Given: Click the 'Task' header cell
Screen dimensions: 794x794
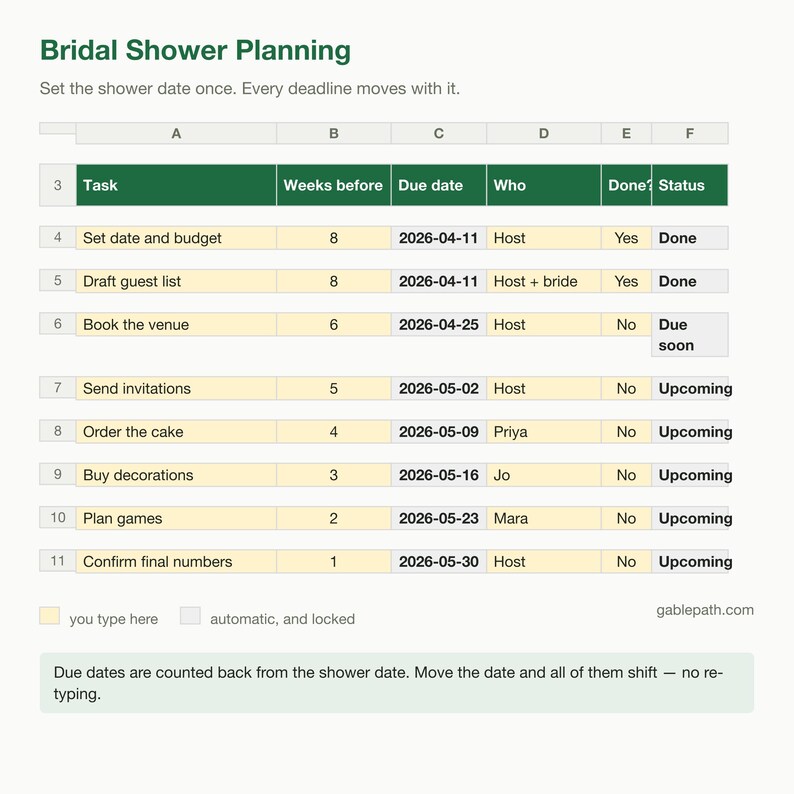Looking at the screenshot, I should pos(176,185).
